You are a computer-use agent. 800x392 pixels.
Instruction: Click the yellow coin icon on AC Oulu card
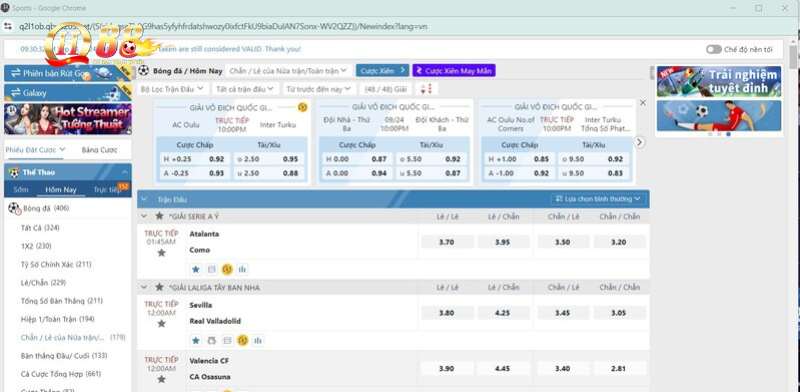click(x=303, y=107)
